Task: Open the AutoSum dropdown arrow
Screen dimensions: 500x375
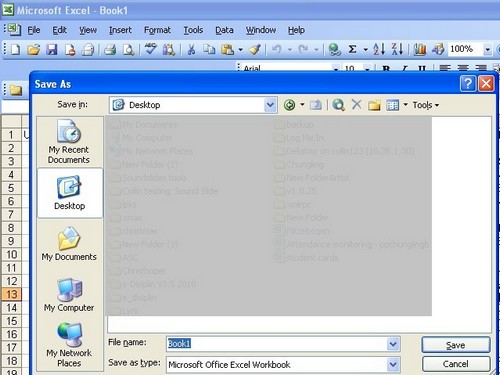Action: click(365, 50)
